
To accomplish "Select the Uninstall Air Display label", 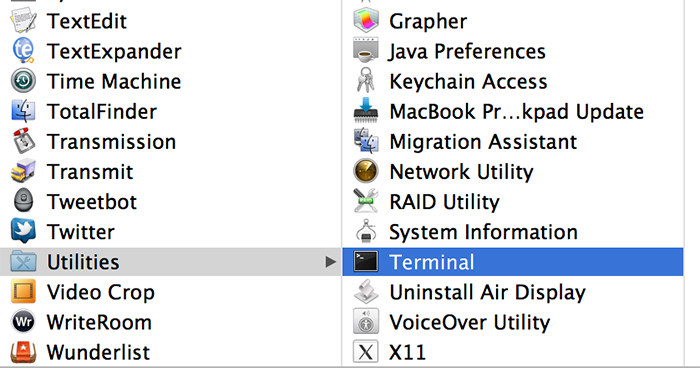I will click(488, 292).
